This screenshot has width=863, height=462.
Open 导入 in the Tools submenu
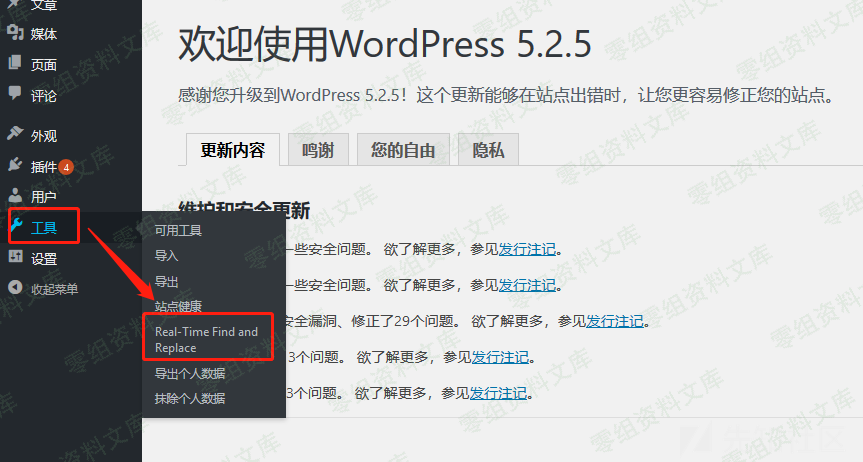(x=166, y=255)
